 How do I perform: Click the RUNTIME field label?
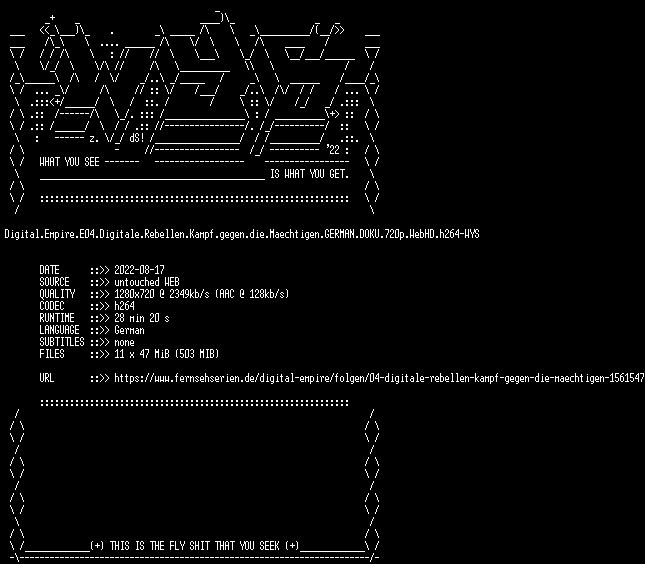pyautogui.click(x=57, y=318)
